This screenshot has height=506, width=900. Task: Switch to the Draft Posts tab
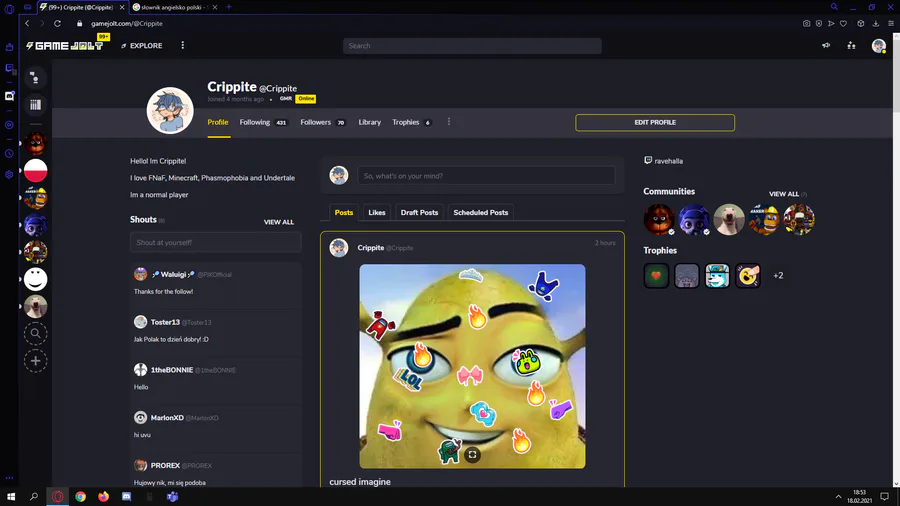(419, 212)
